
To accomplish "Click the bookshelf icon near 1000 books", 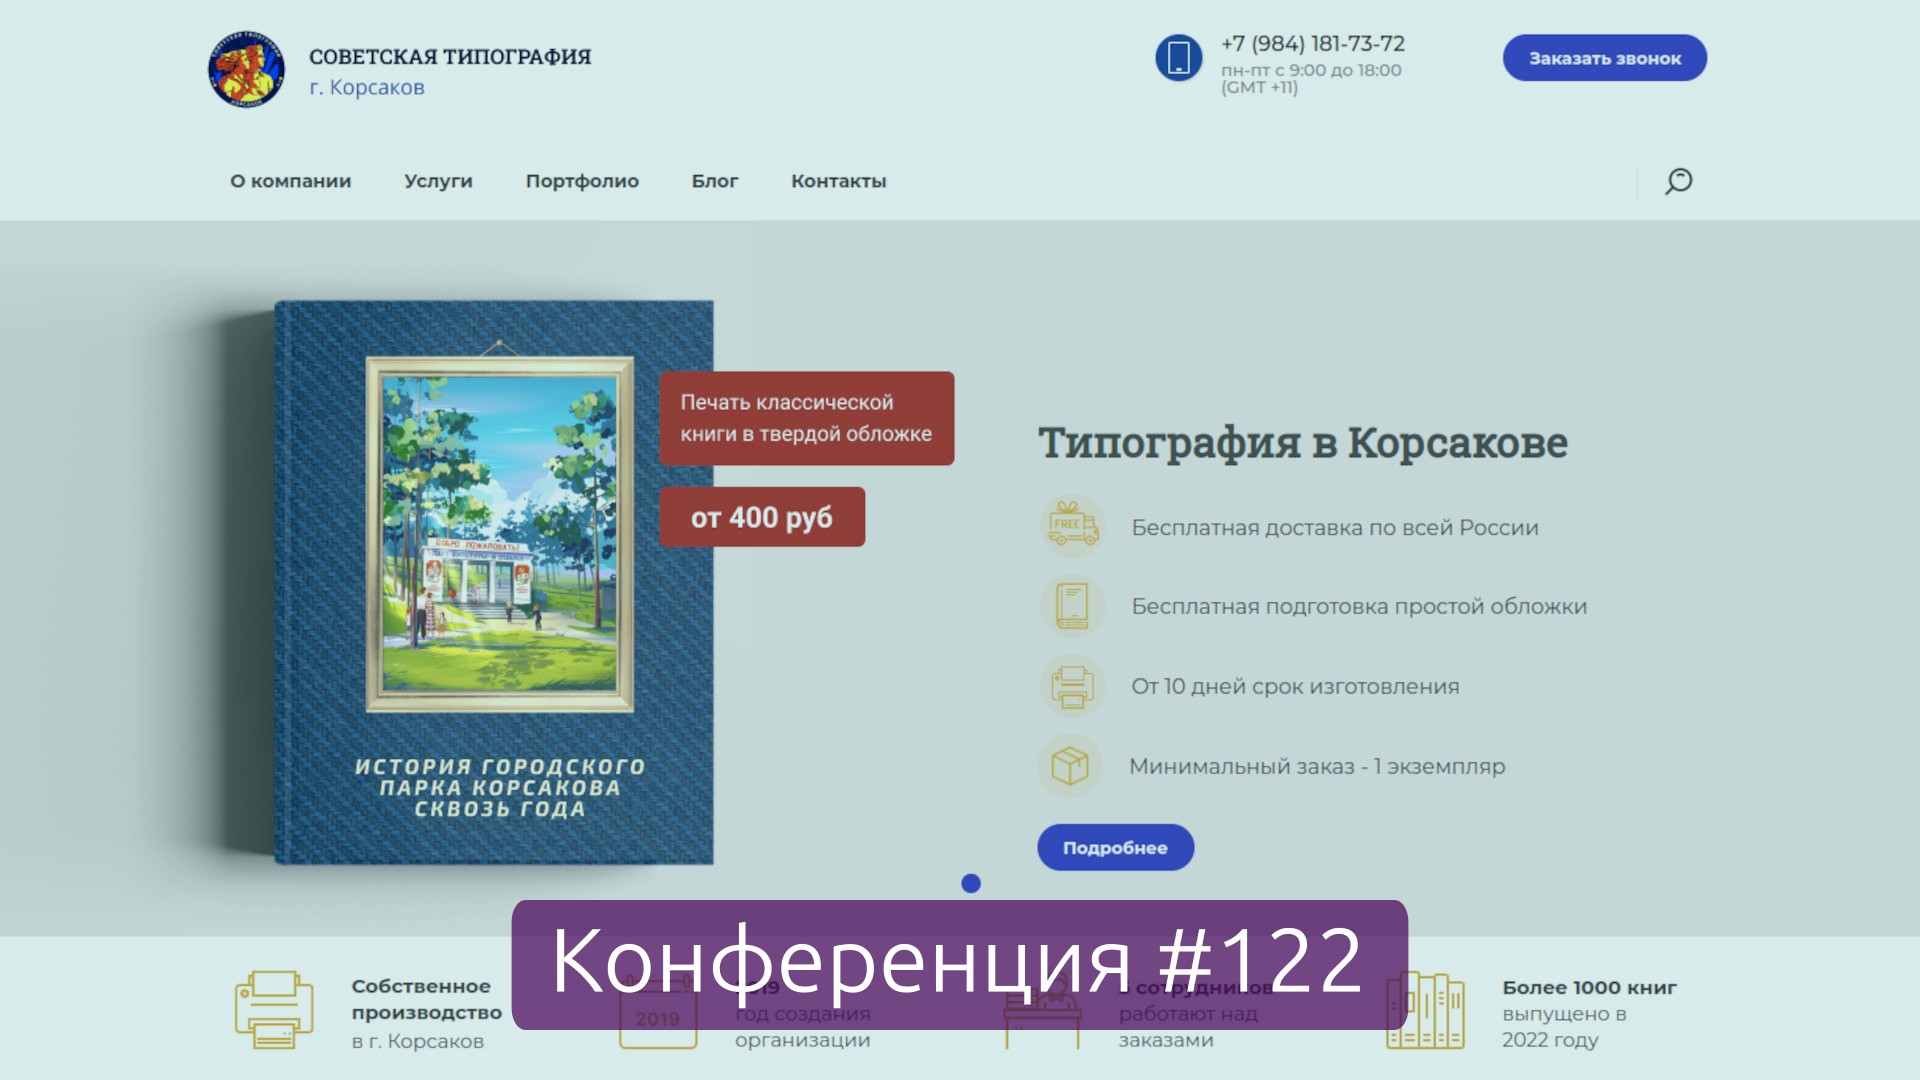I will click(x=1425, y=1012).
